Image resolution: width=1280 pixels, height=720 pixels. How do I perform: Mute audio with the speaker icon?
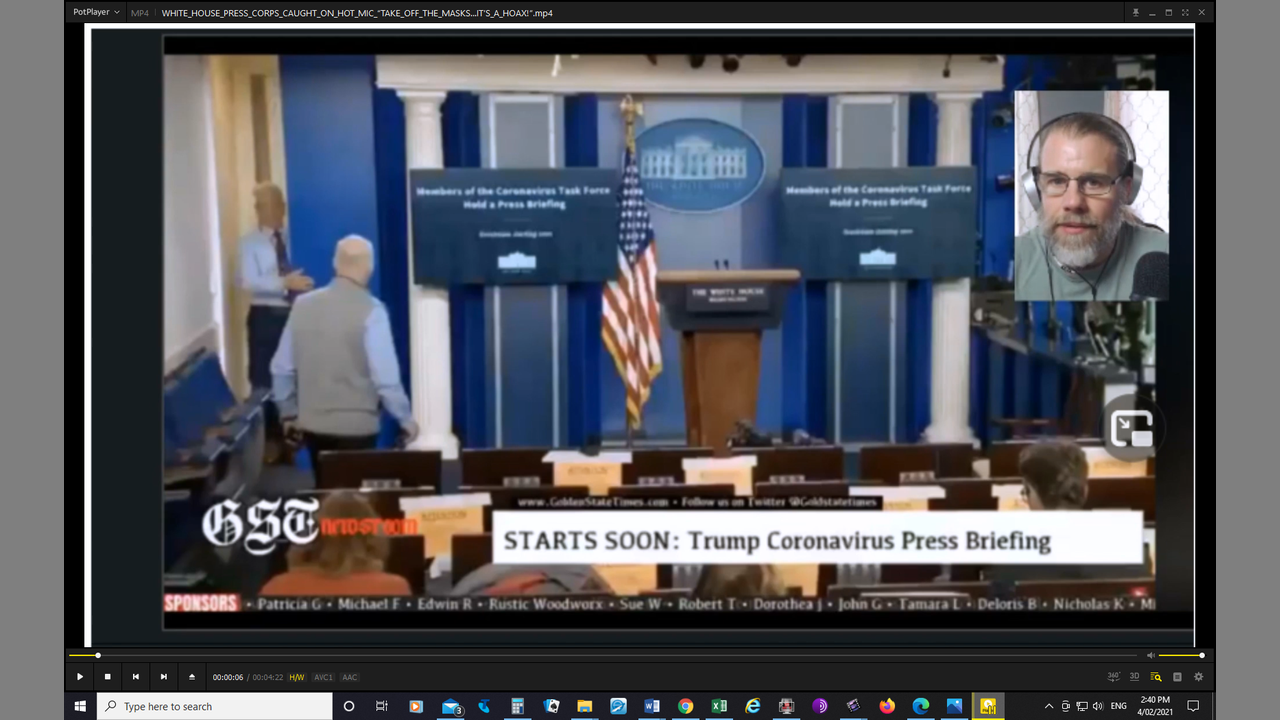[1150, 655]
